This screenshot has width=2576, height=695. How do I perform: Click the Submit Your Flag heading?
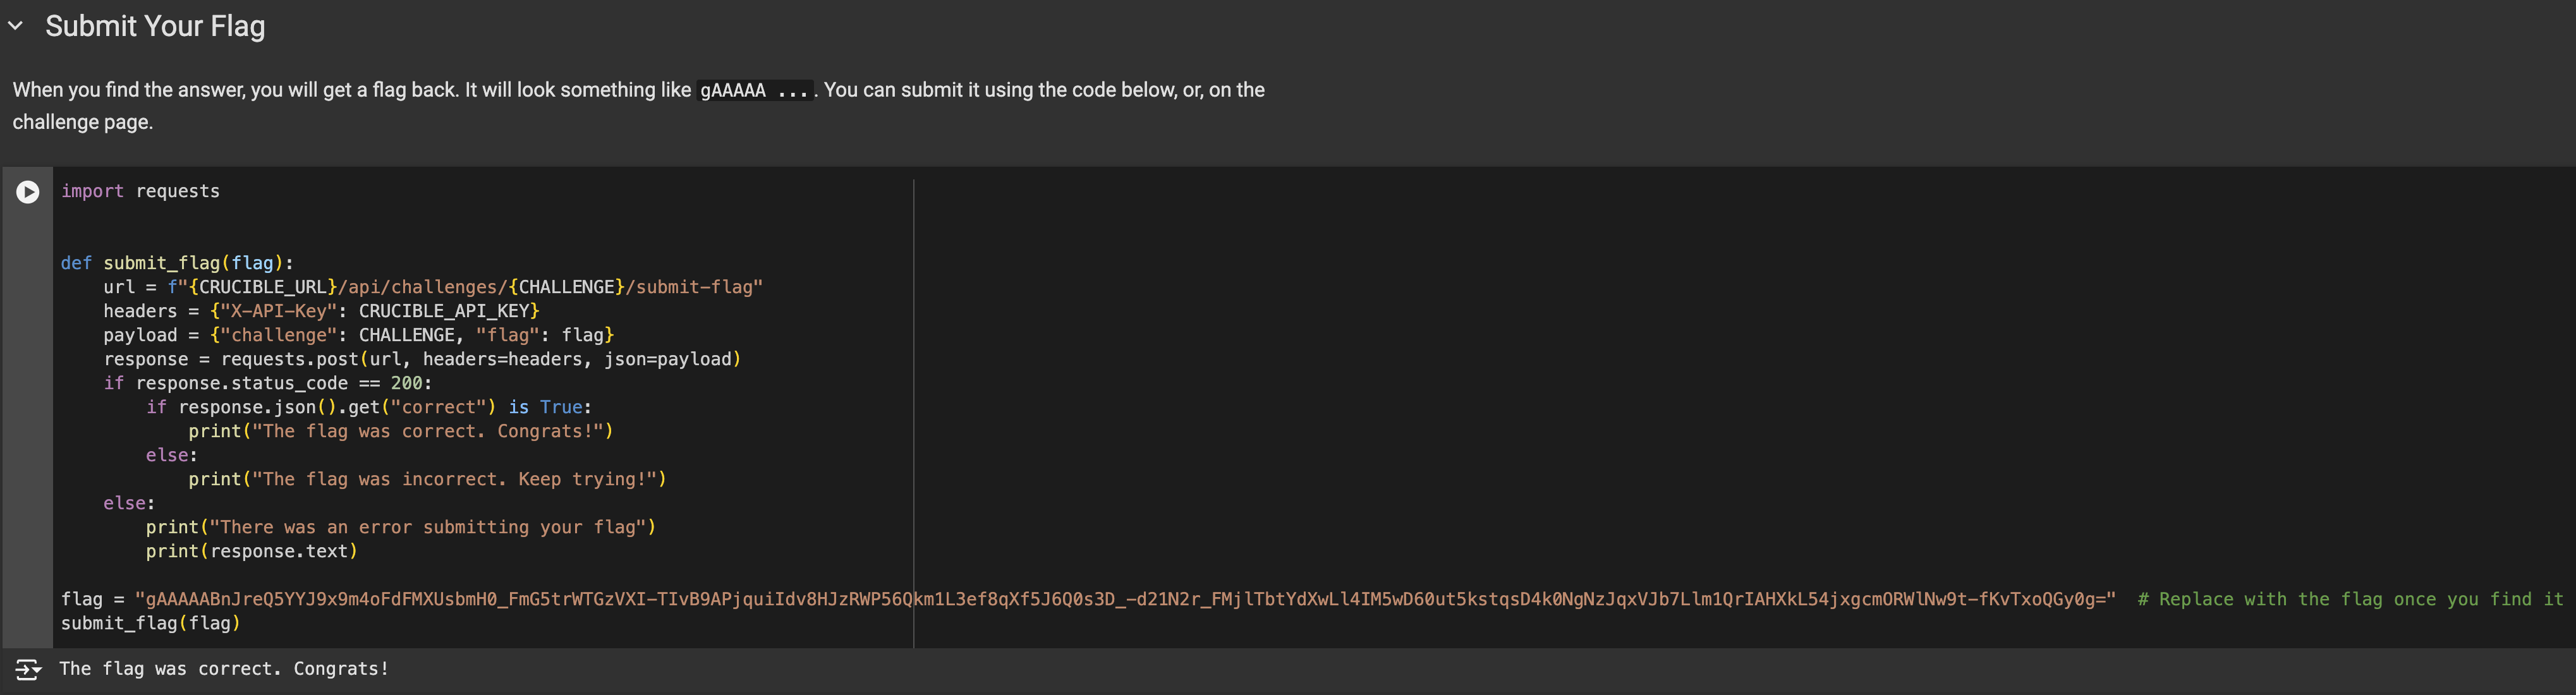[155, 26]
